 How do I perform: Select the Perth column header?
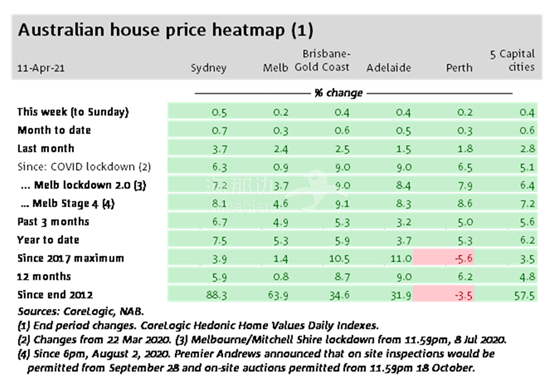[459, 68]
